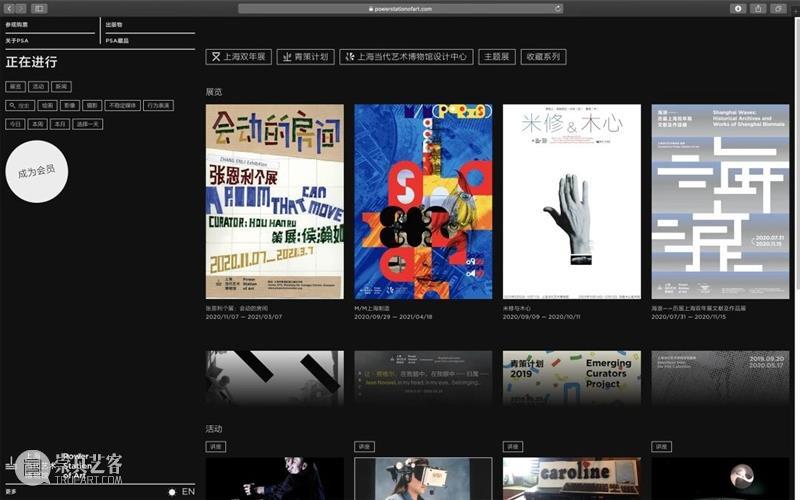This screenshot has height=500, width=800.
Task: Open the M/M上海制造 caption link
Action: tap(372, 308)
